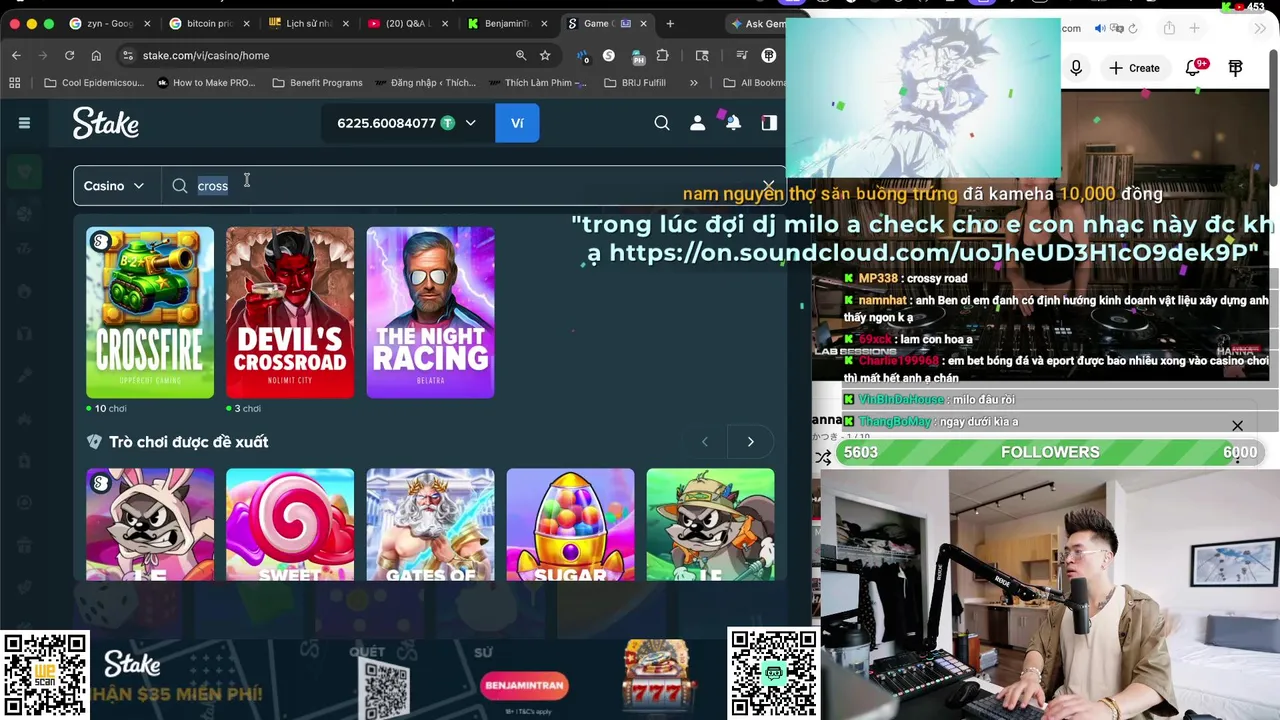This screenshot has width=1280, height=720.
Task: Go to Chrome home page icon
Action: 96,55
